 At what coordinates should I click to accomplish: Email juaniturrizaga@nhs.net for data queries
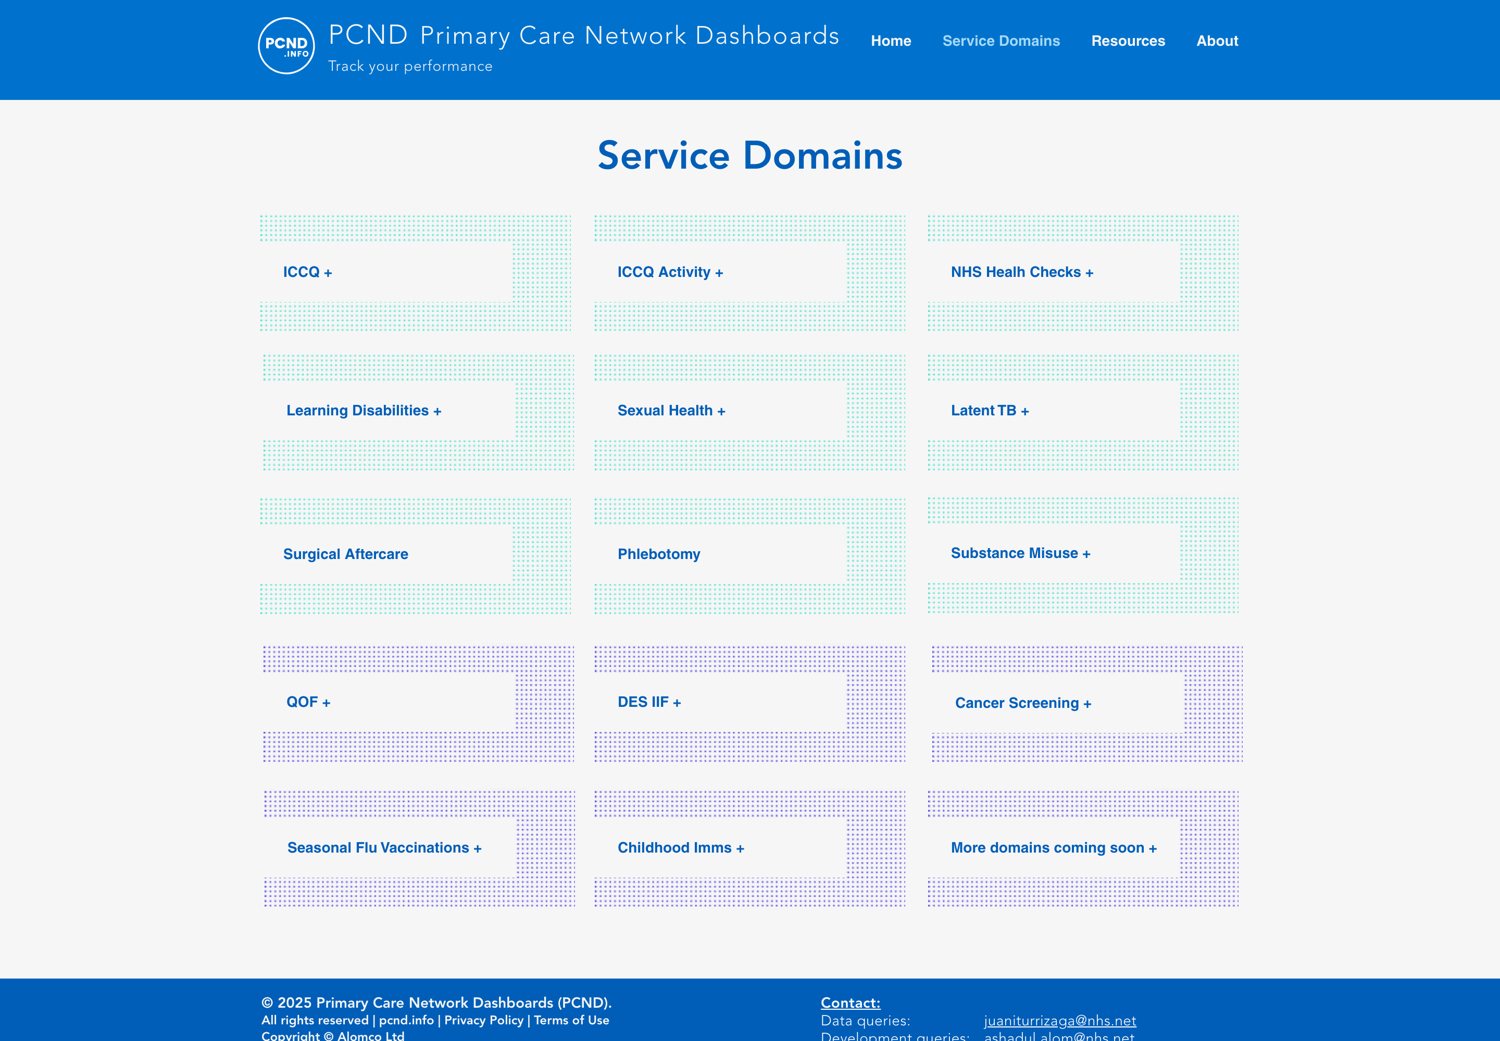(1060, 1021)
